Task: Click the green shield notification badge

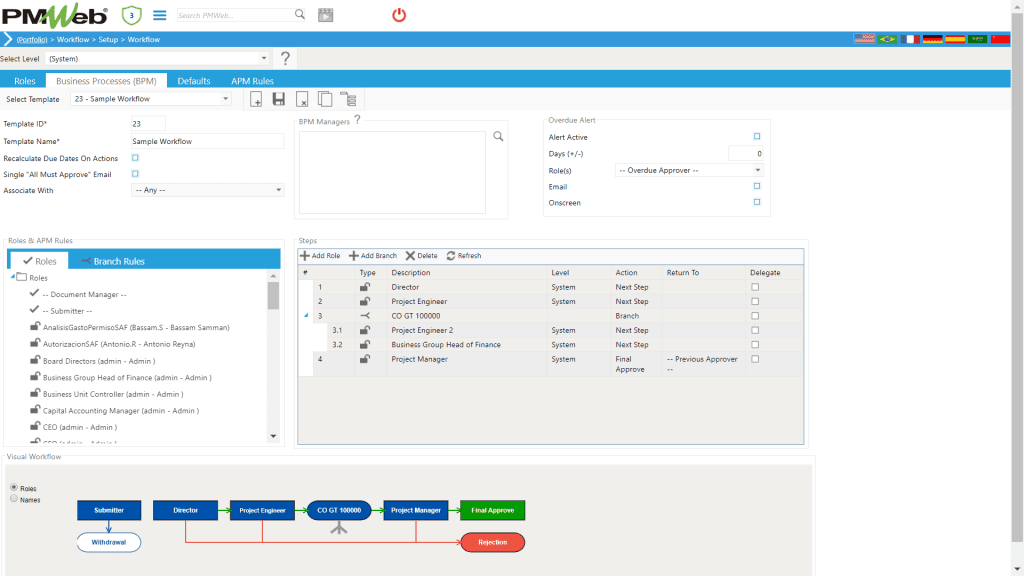Action: (x=131, y=15)
